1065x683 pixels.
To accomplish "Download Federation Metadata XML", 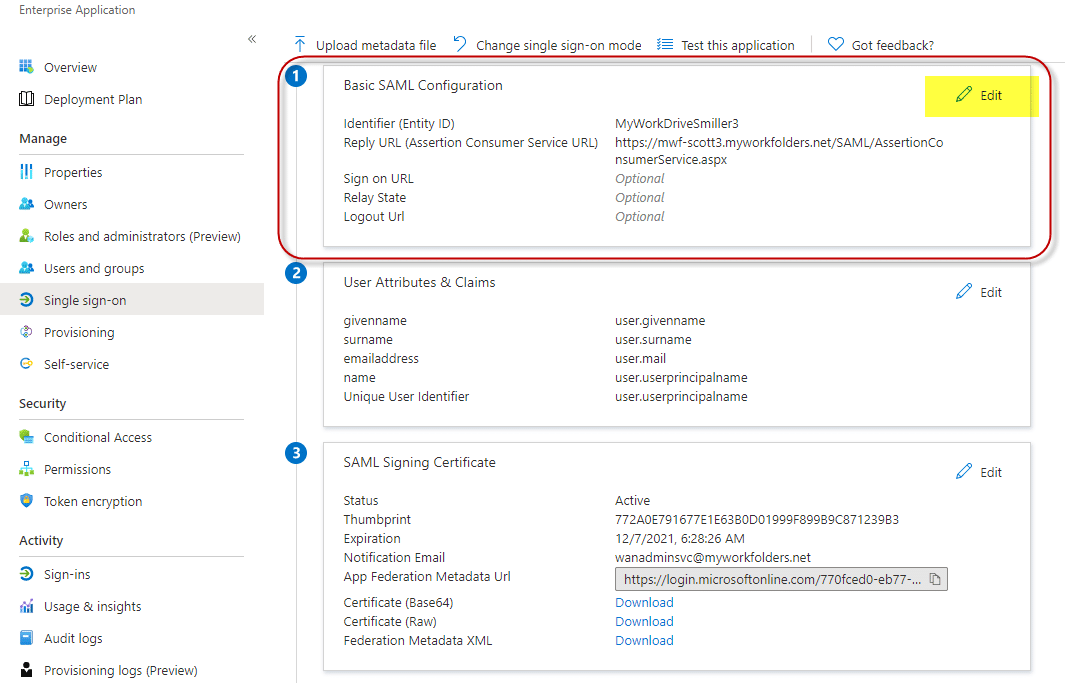I will (644, 640).
